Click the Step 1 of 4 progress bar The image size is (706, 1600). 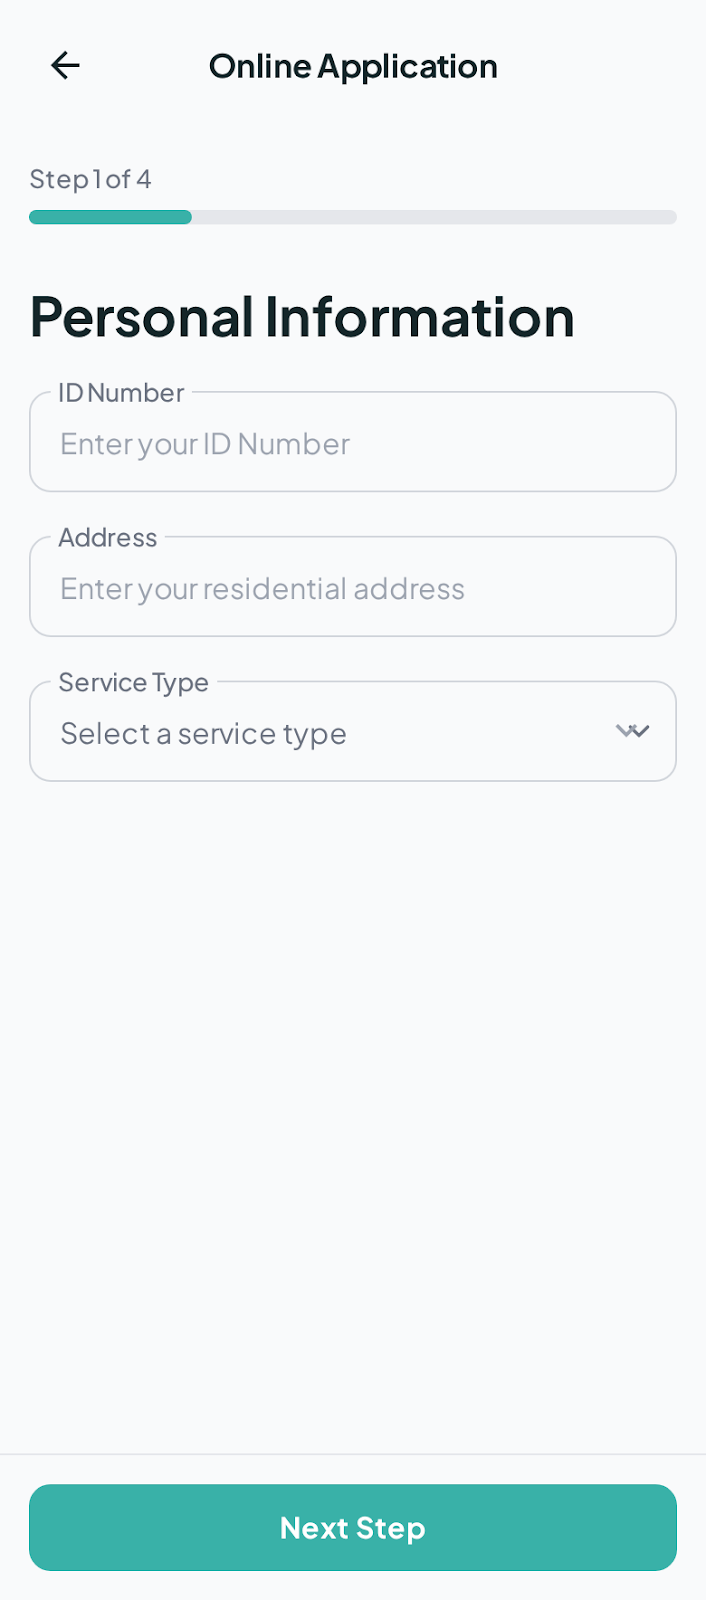(x=353, y=217)
